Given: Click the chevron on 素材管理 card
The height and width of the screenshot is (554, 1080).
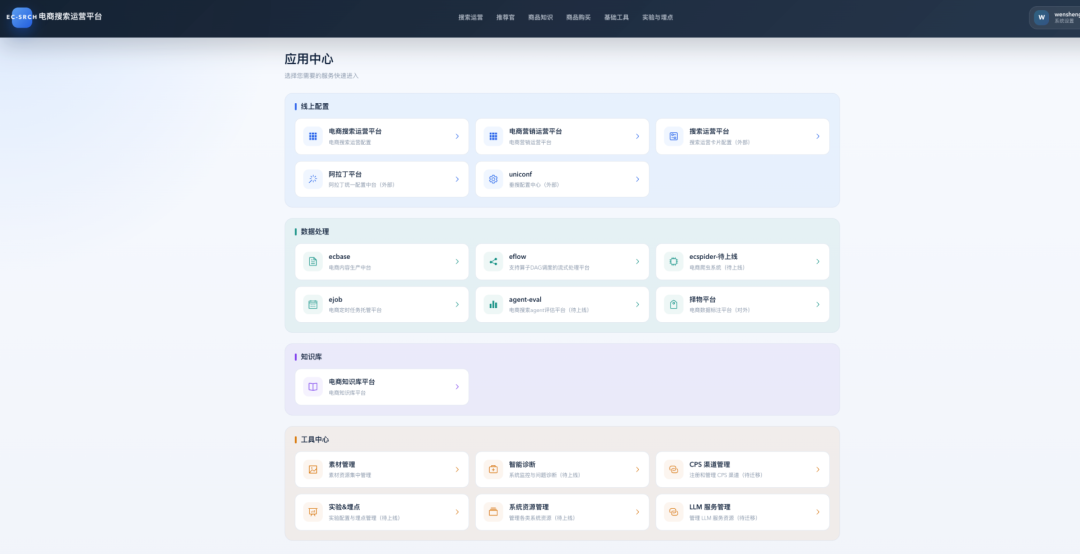Looking at the screenshot, I should [457, 469].
